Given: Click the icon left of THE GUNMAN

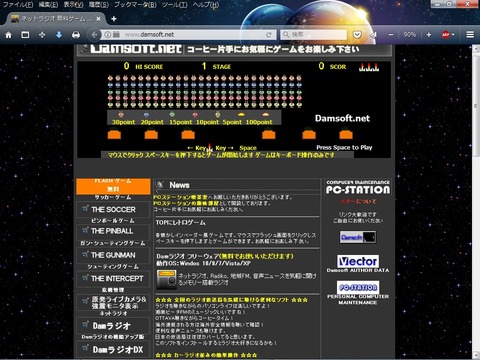Looking at the screenshot, I should point(85,254).
